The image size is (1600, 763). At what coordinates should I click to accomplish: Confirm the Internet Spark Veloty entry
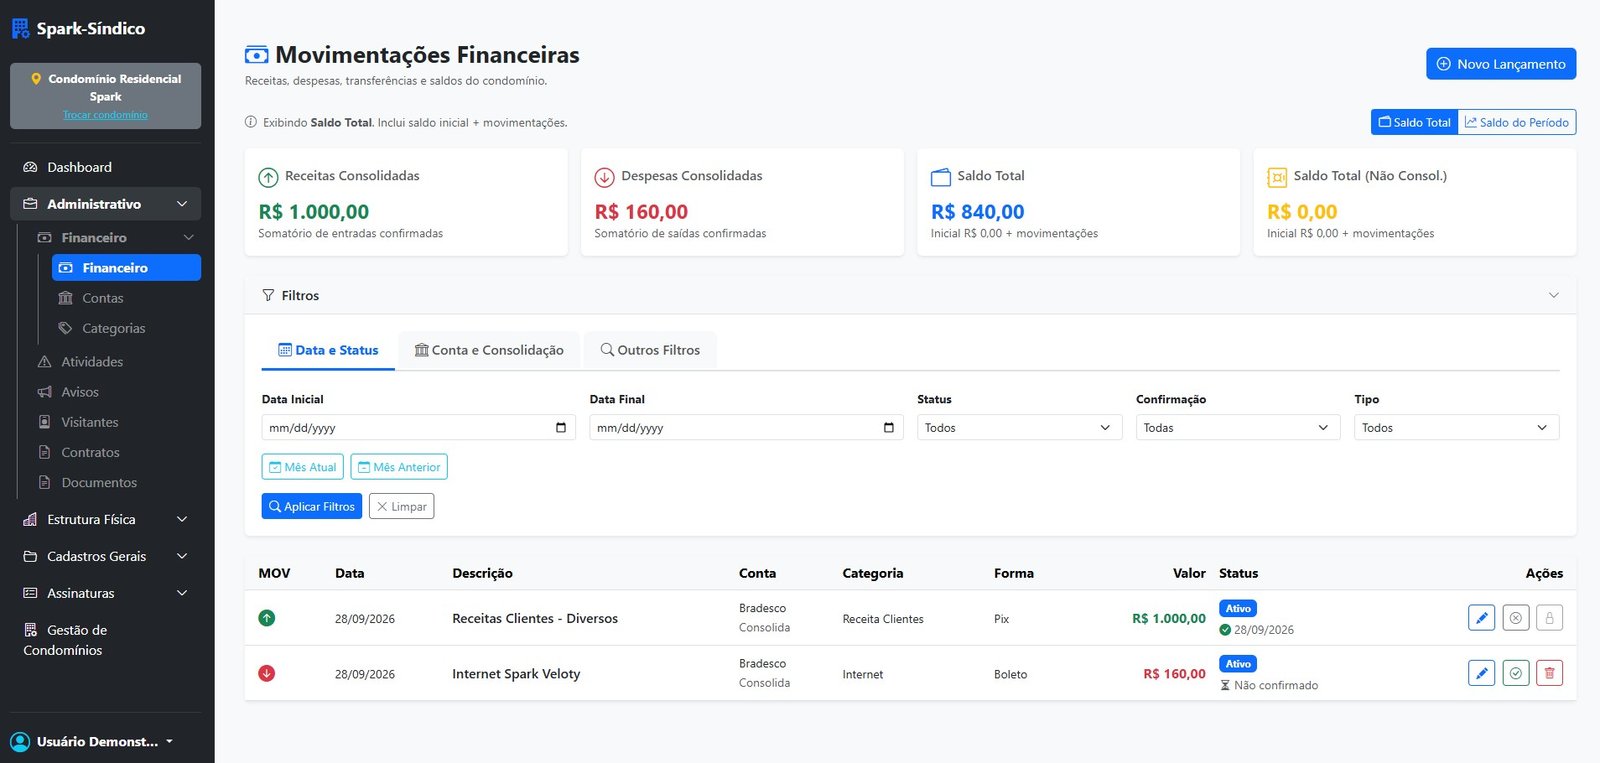pos(1515,673)
